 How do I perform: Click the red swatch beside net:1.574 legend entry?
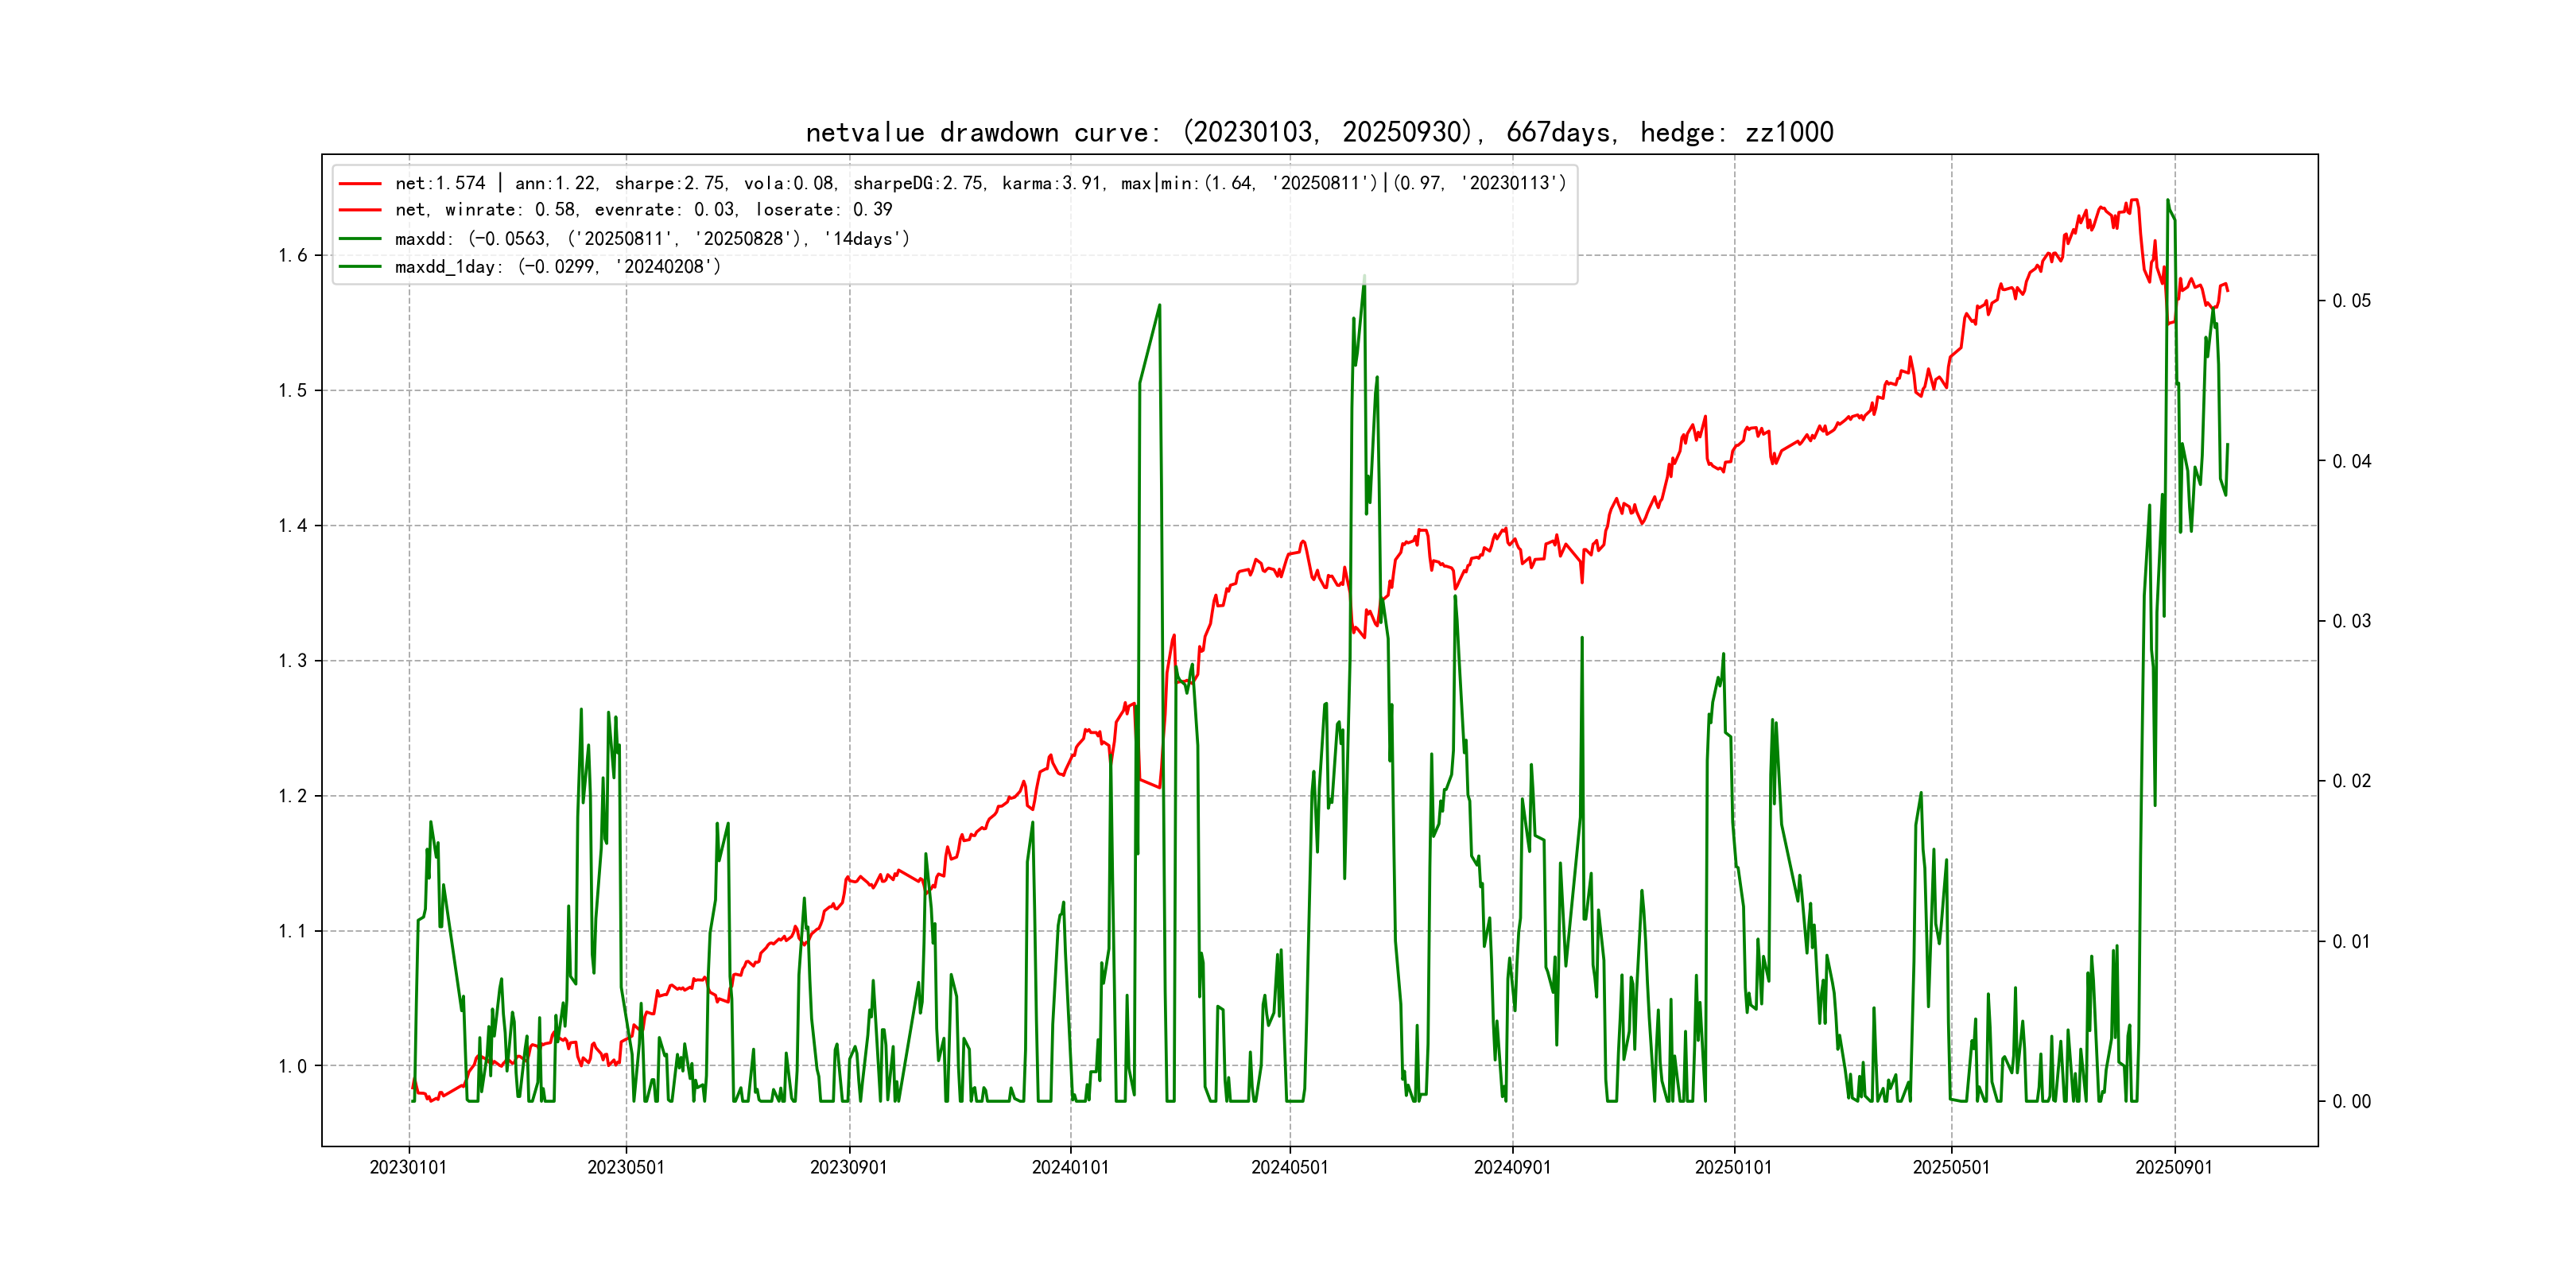point(360,184)
